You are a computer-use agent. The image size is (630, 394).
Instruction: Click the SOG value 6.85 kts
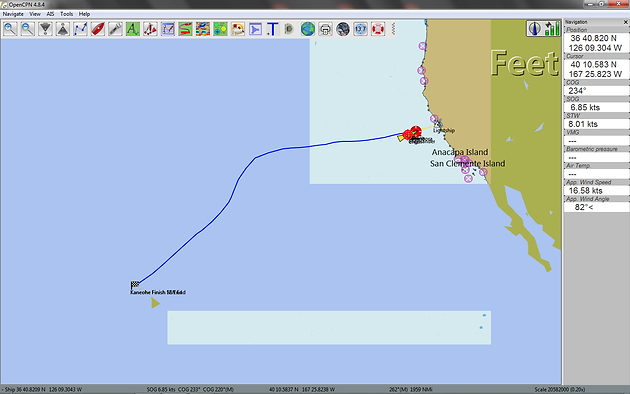click(585, 107)
